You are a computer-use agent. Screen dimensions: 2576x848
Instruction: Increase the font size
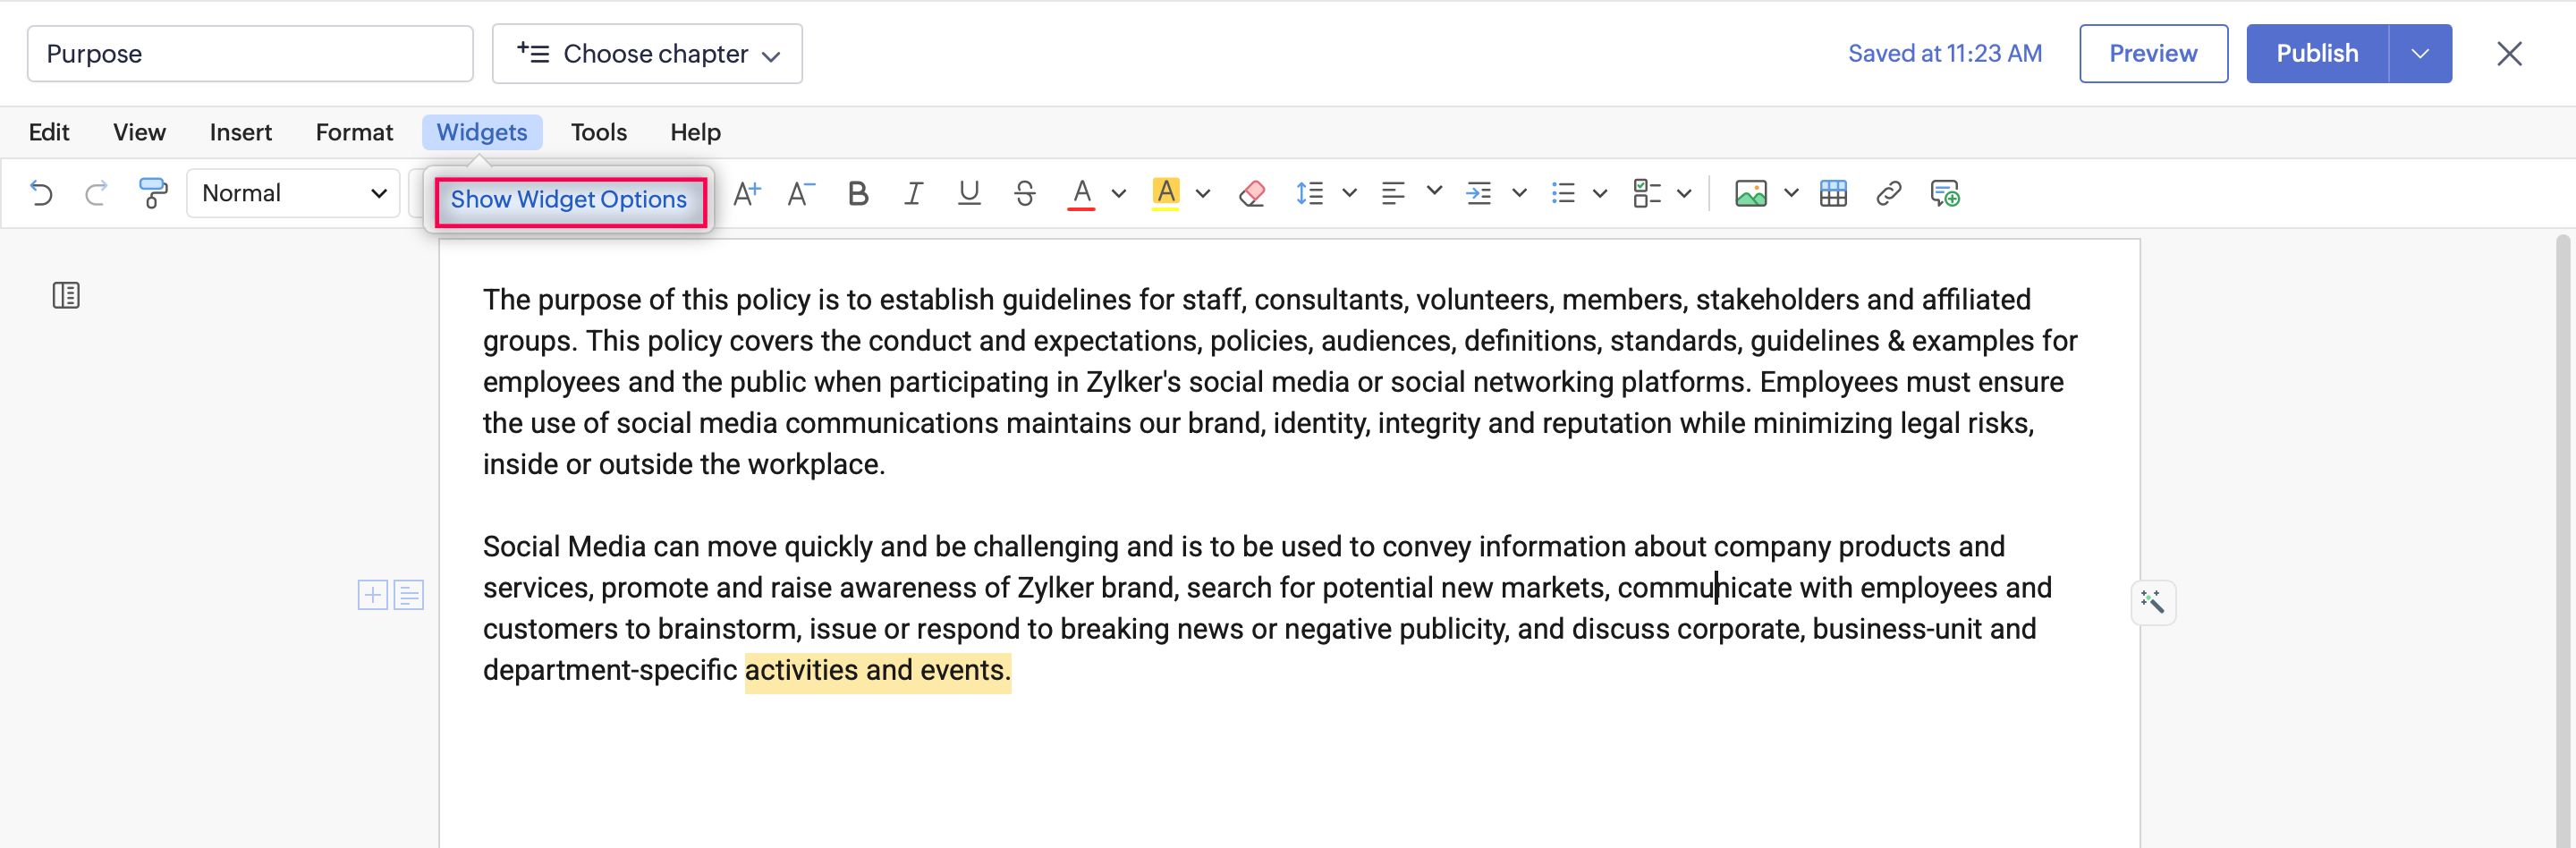tap(747, 193)
